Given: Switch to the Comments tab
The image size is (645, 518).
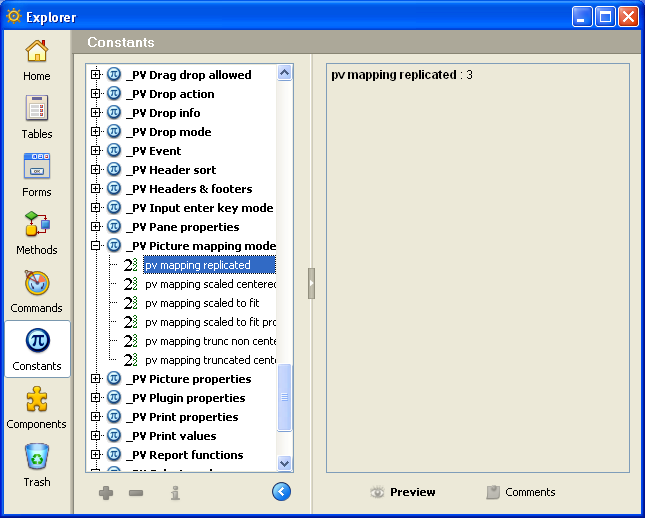Looking at the screenshot, I should pos(520,492).
